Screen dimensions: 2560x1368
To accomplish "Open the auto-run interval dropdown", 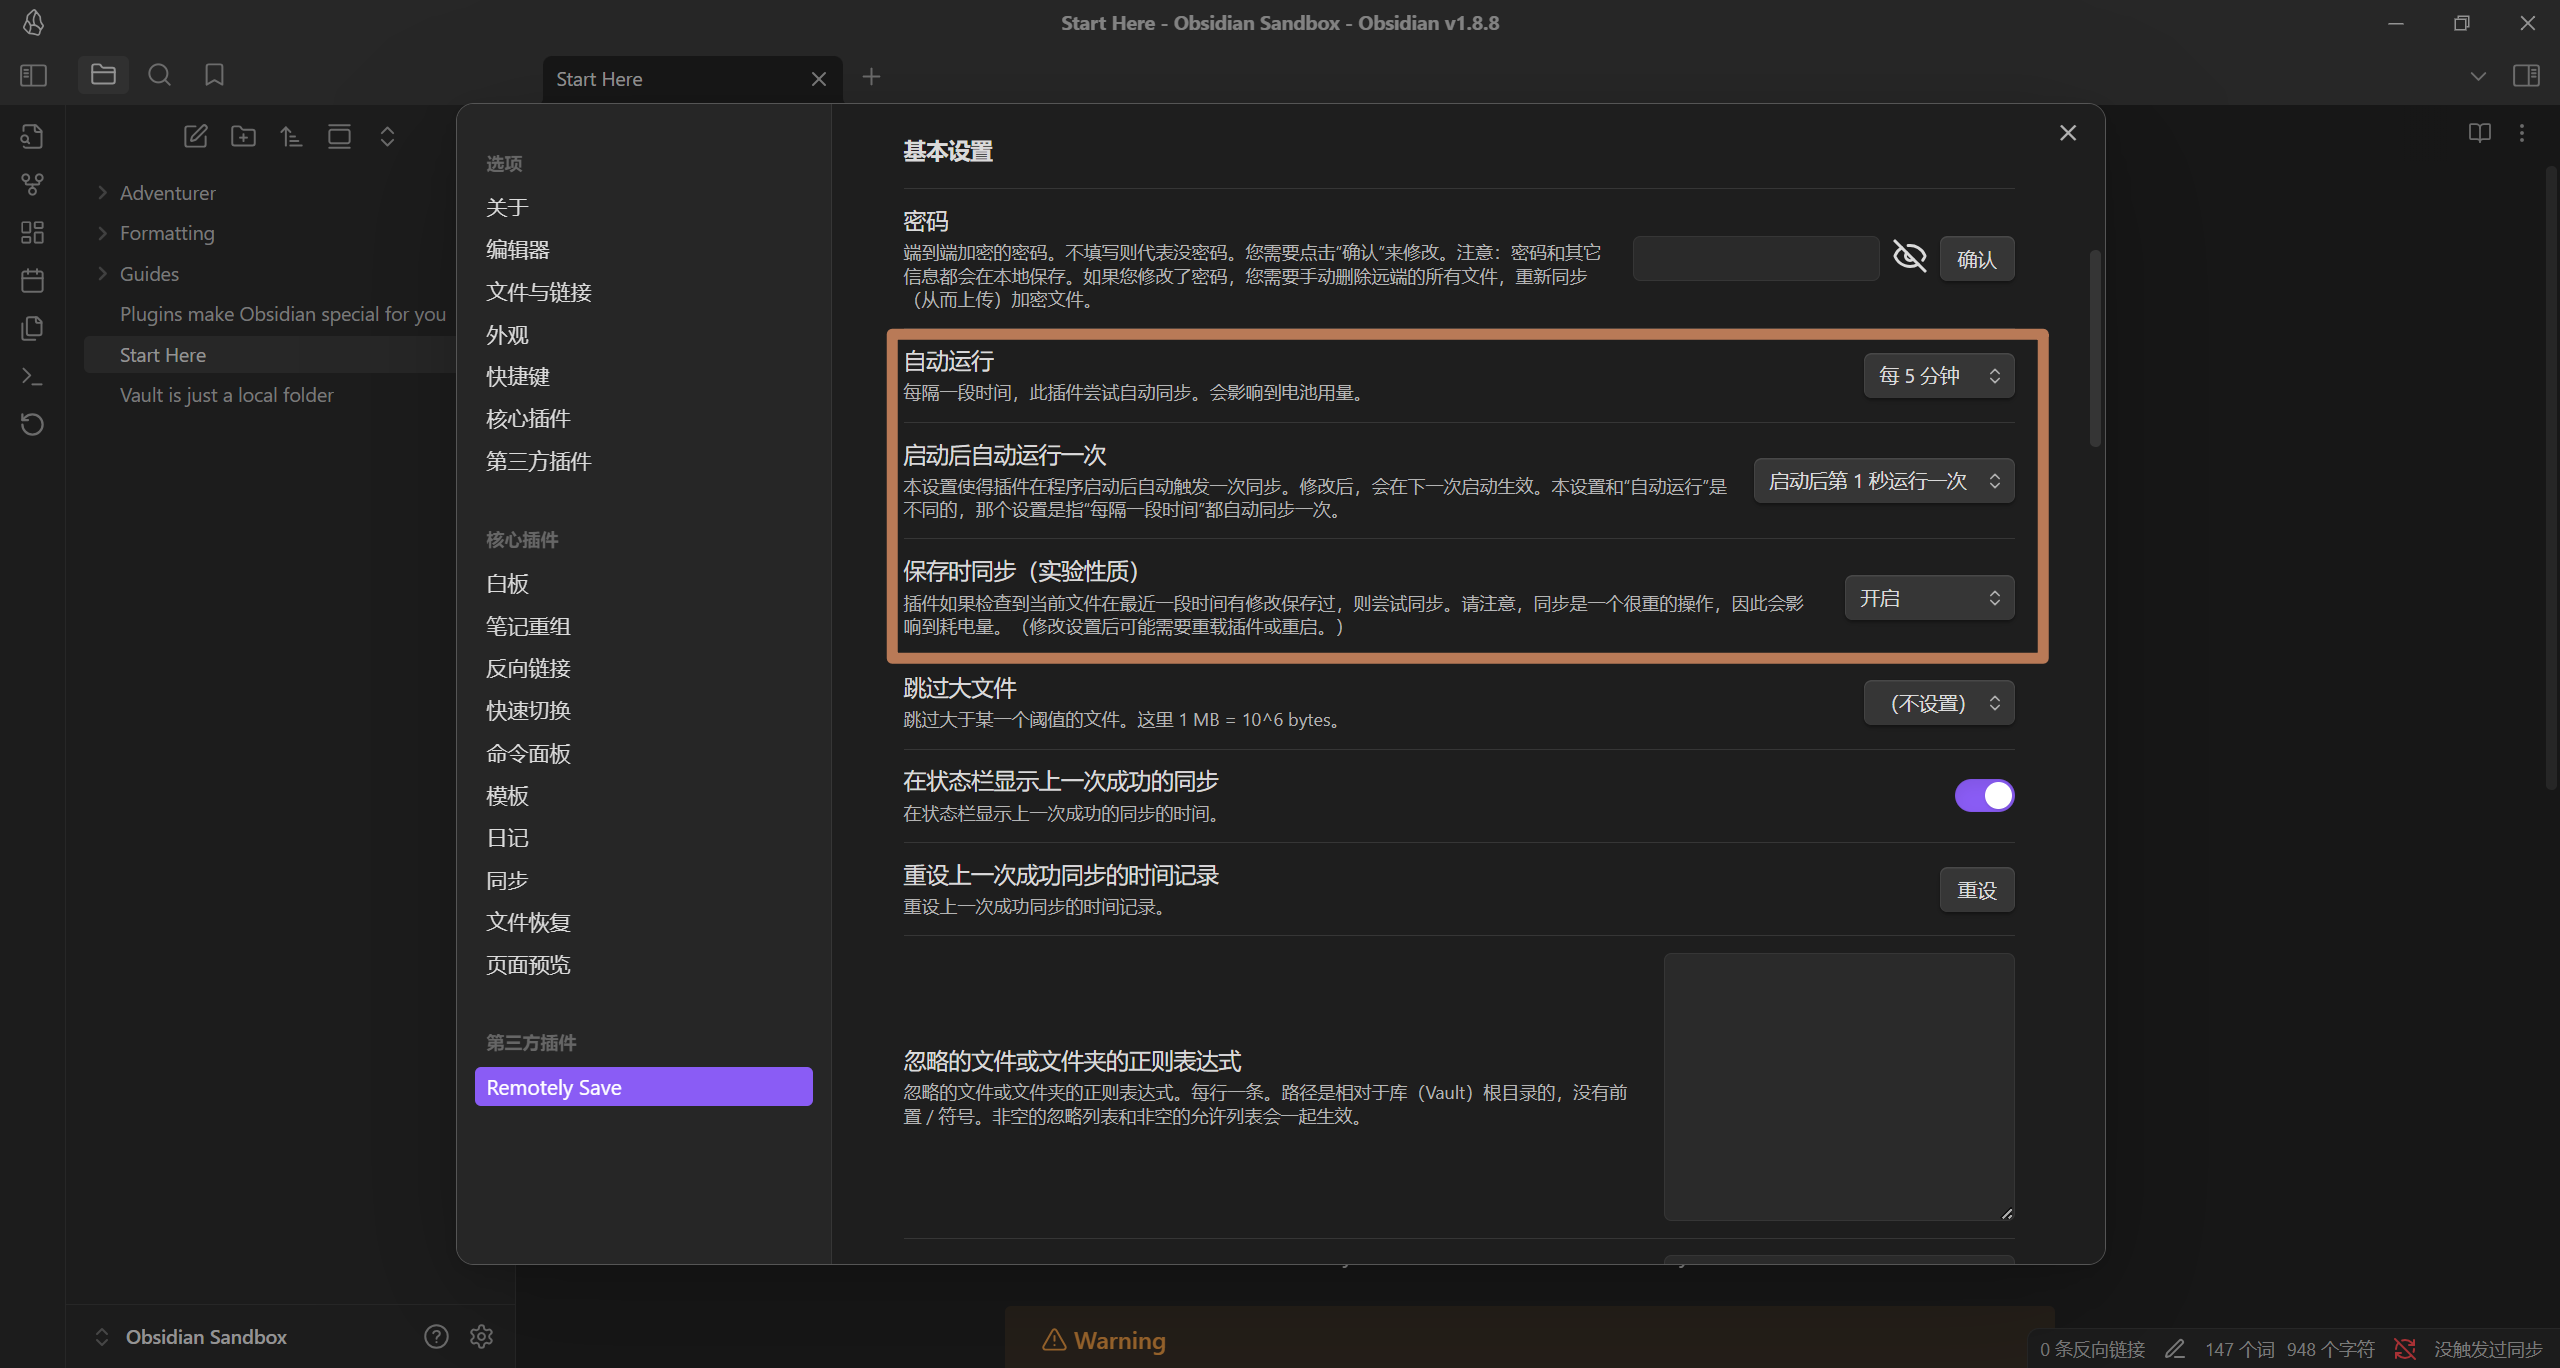I will point(1939,376).
